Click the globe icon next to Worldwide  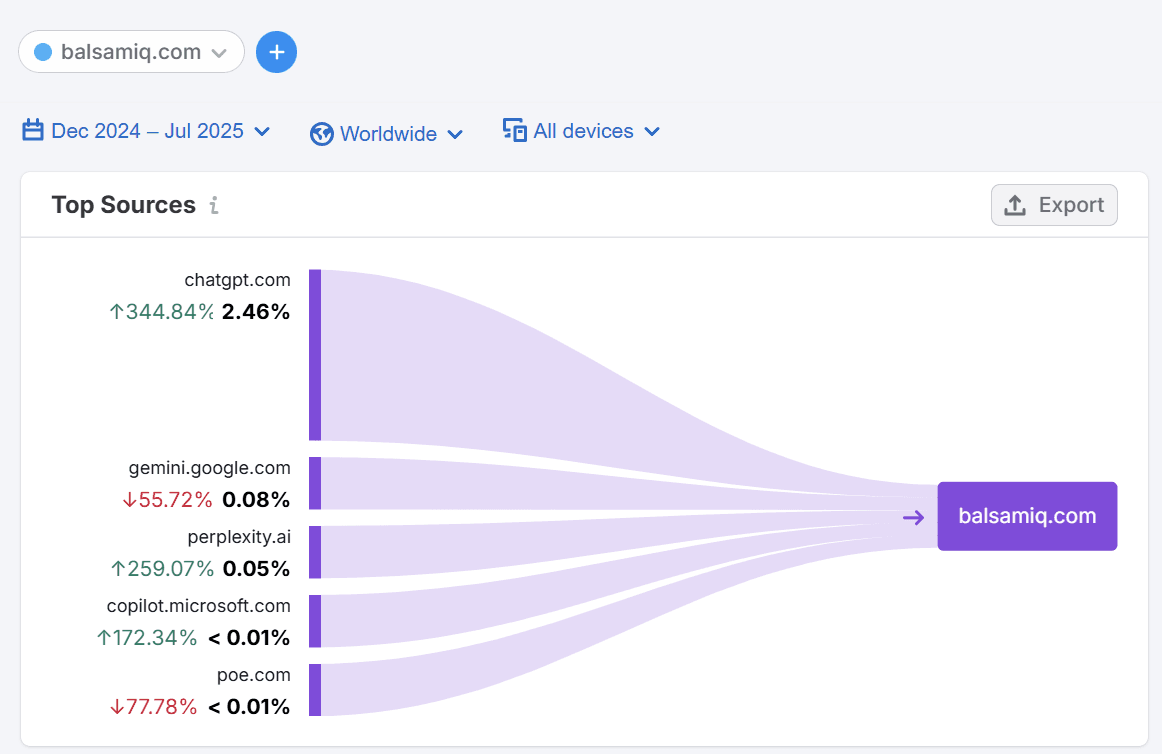tap(321, 134)
